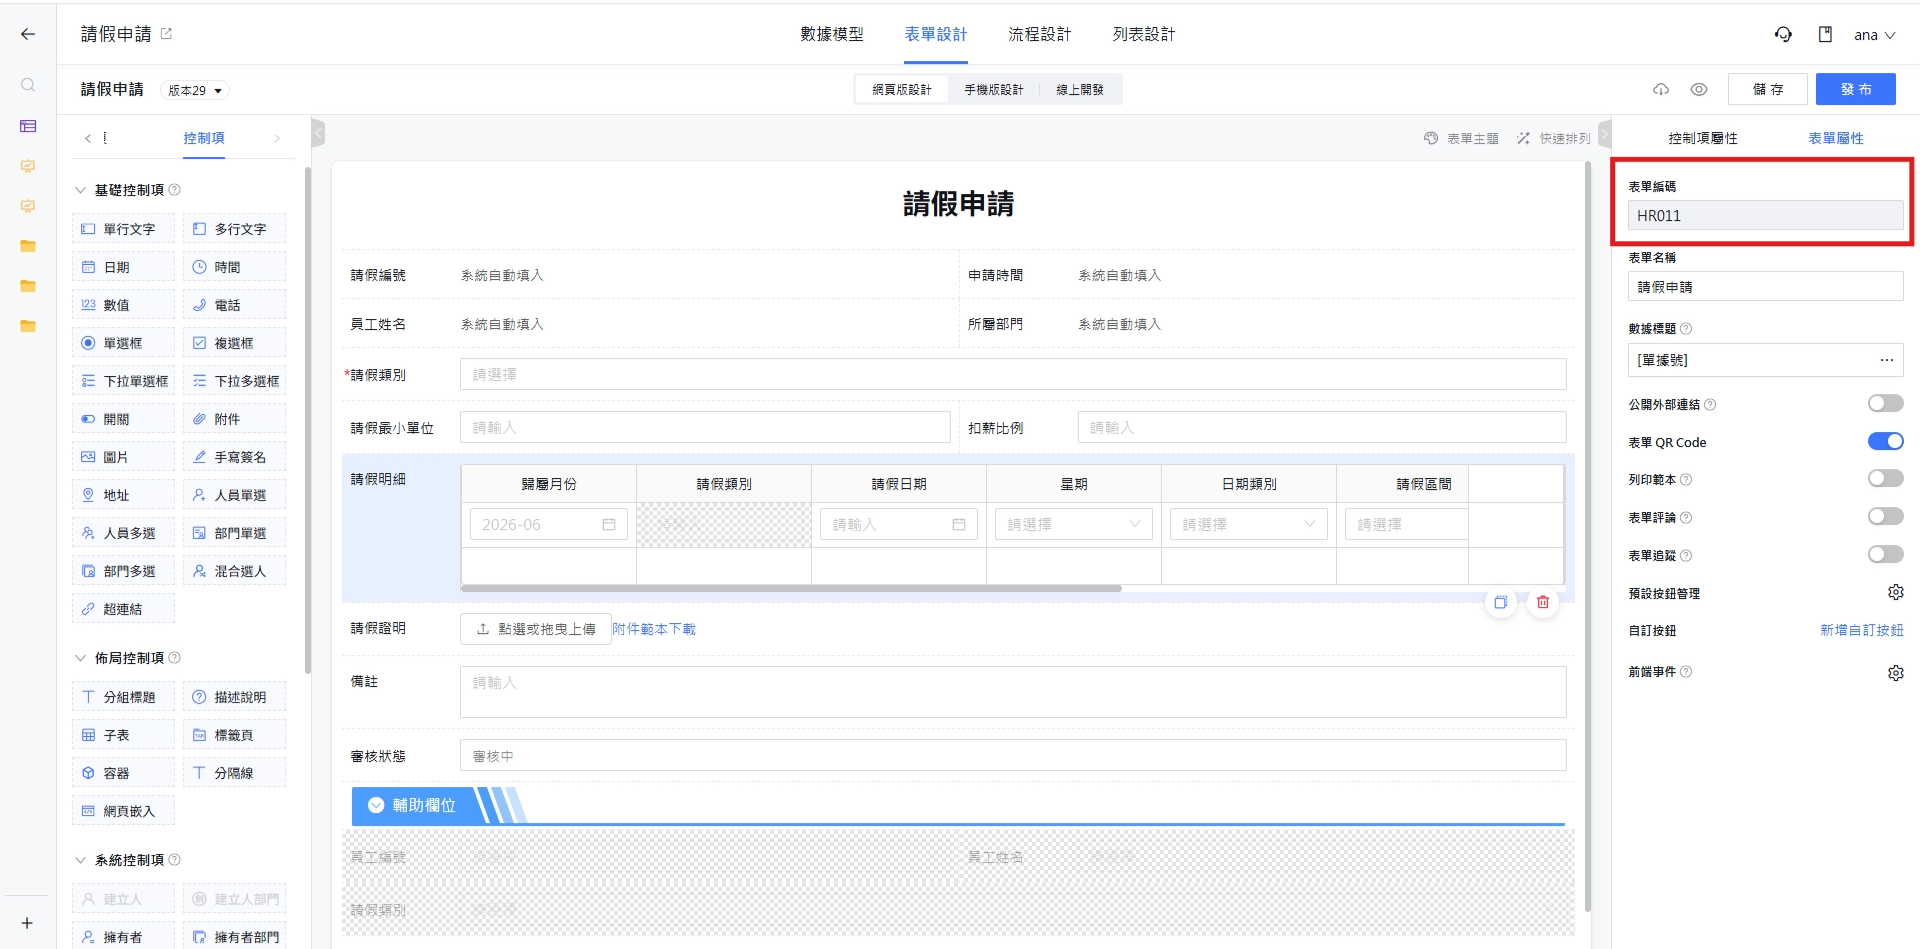Select the 手機版設計 tab
The height and width of the screenshot is (949, 1920).
coord(994,89)
